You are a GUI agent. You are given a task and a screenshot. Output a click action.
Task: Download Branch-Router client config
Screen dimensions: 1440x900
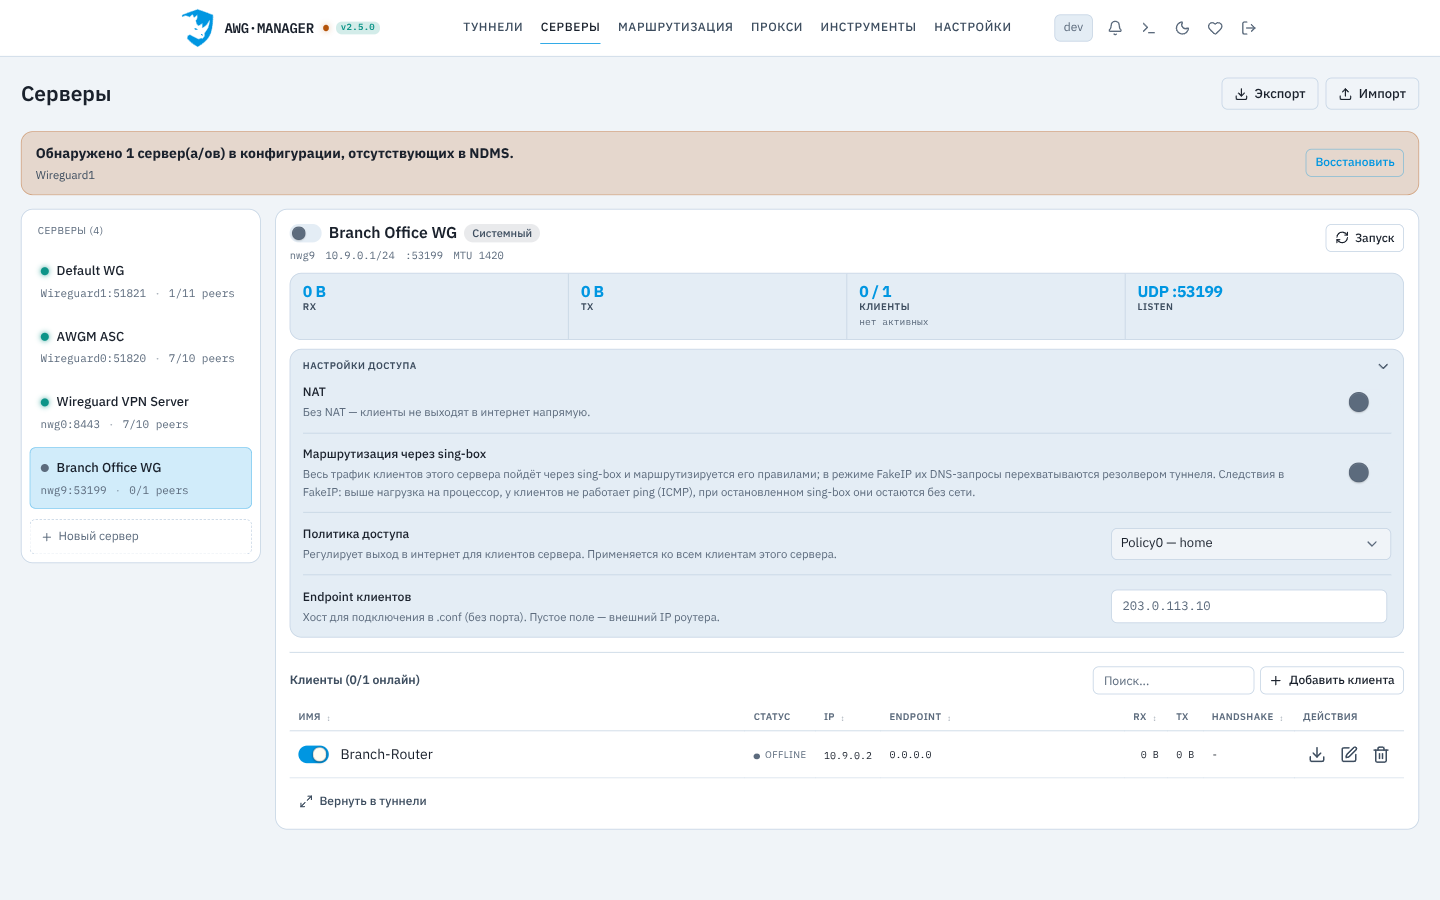tap(1317, 755)
